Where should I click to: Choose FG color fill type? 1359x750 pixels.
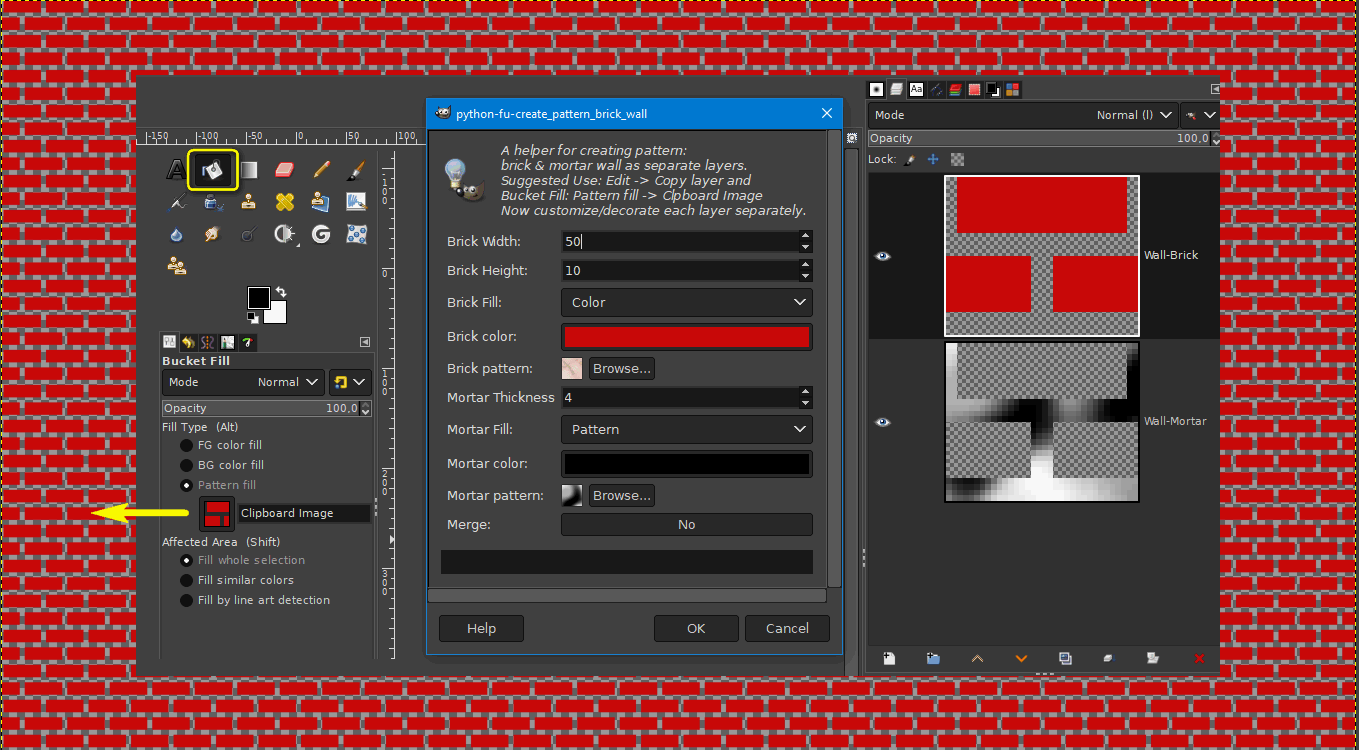coord(186,445)
